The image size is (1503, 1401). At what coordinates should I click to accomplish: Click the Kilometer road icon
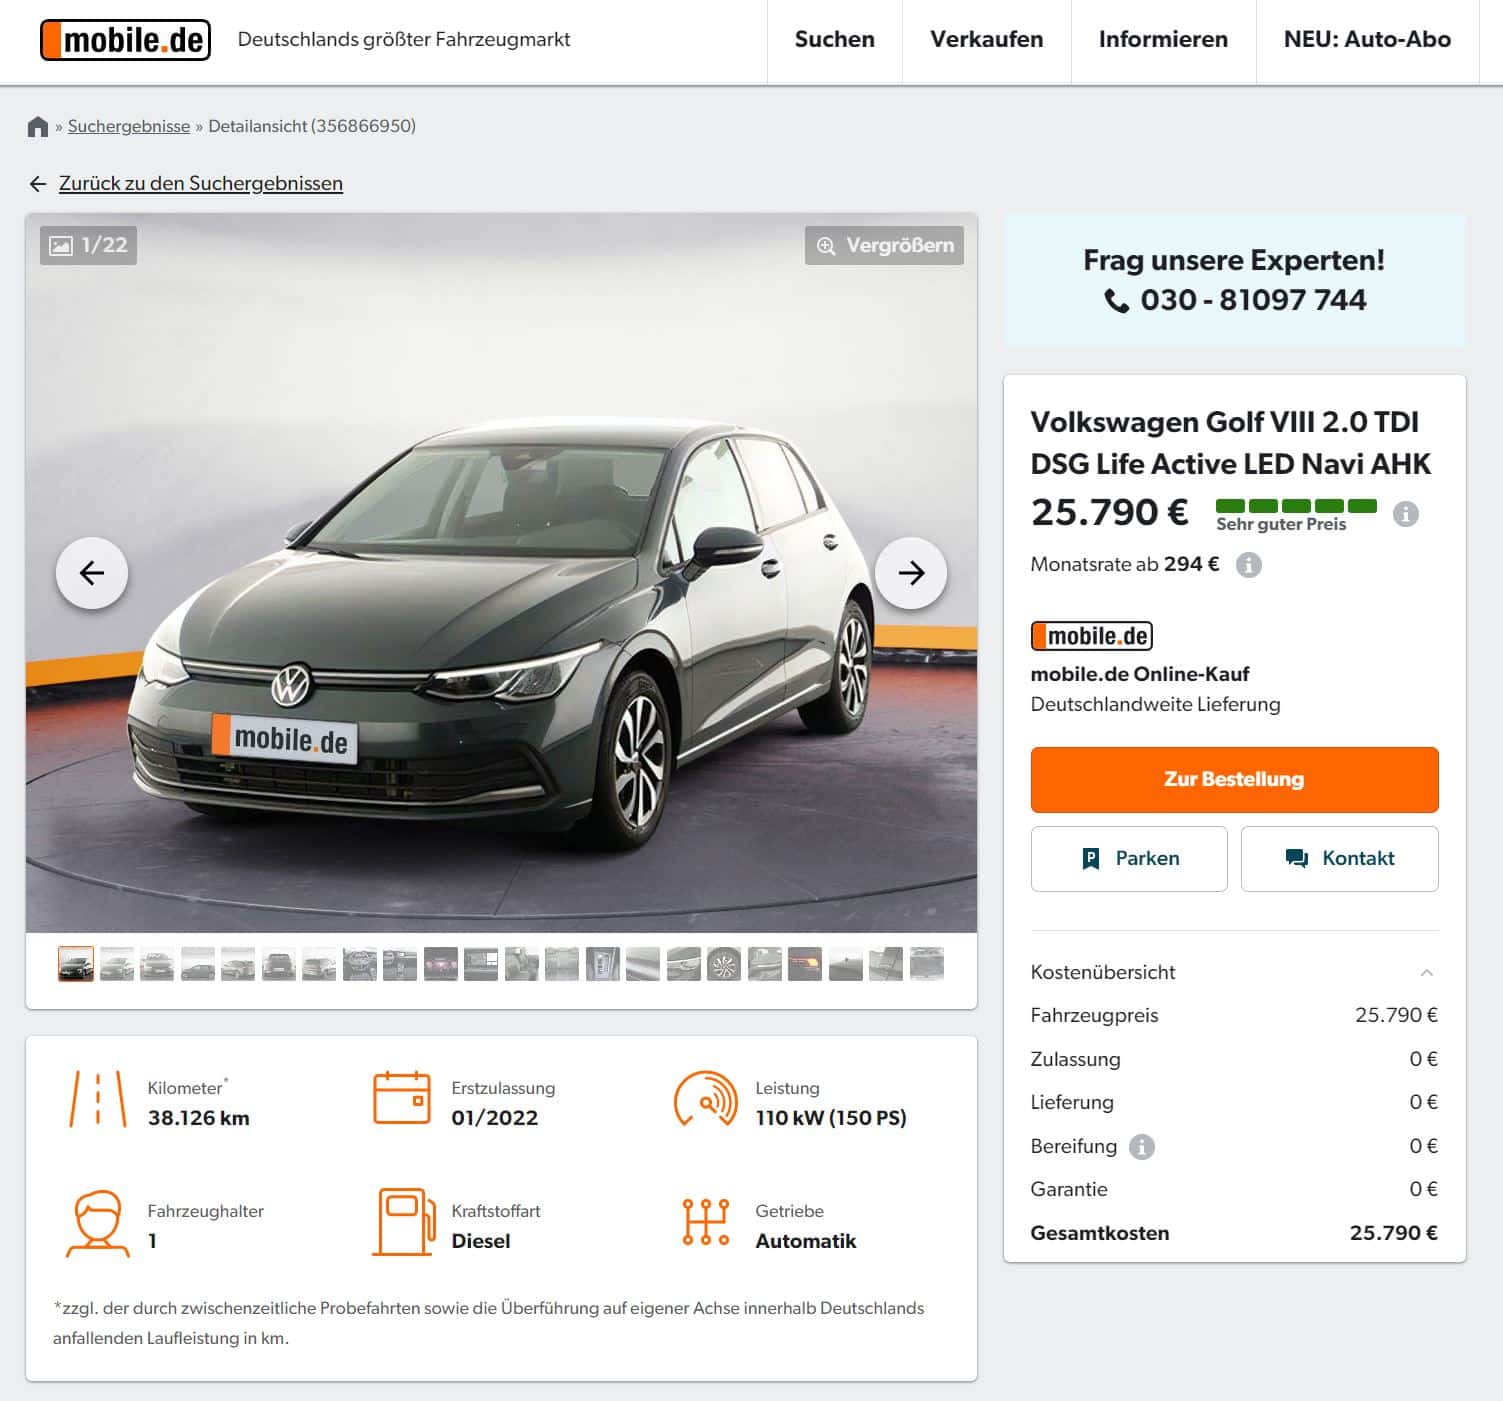[x=98, y=1099]
